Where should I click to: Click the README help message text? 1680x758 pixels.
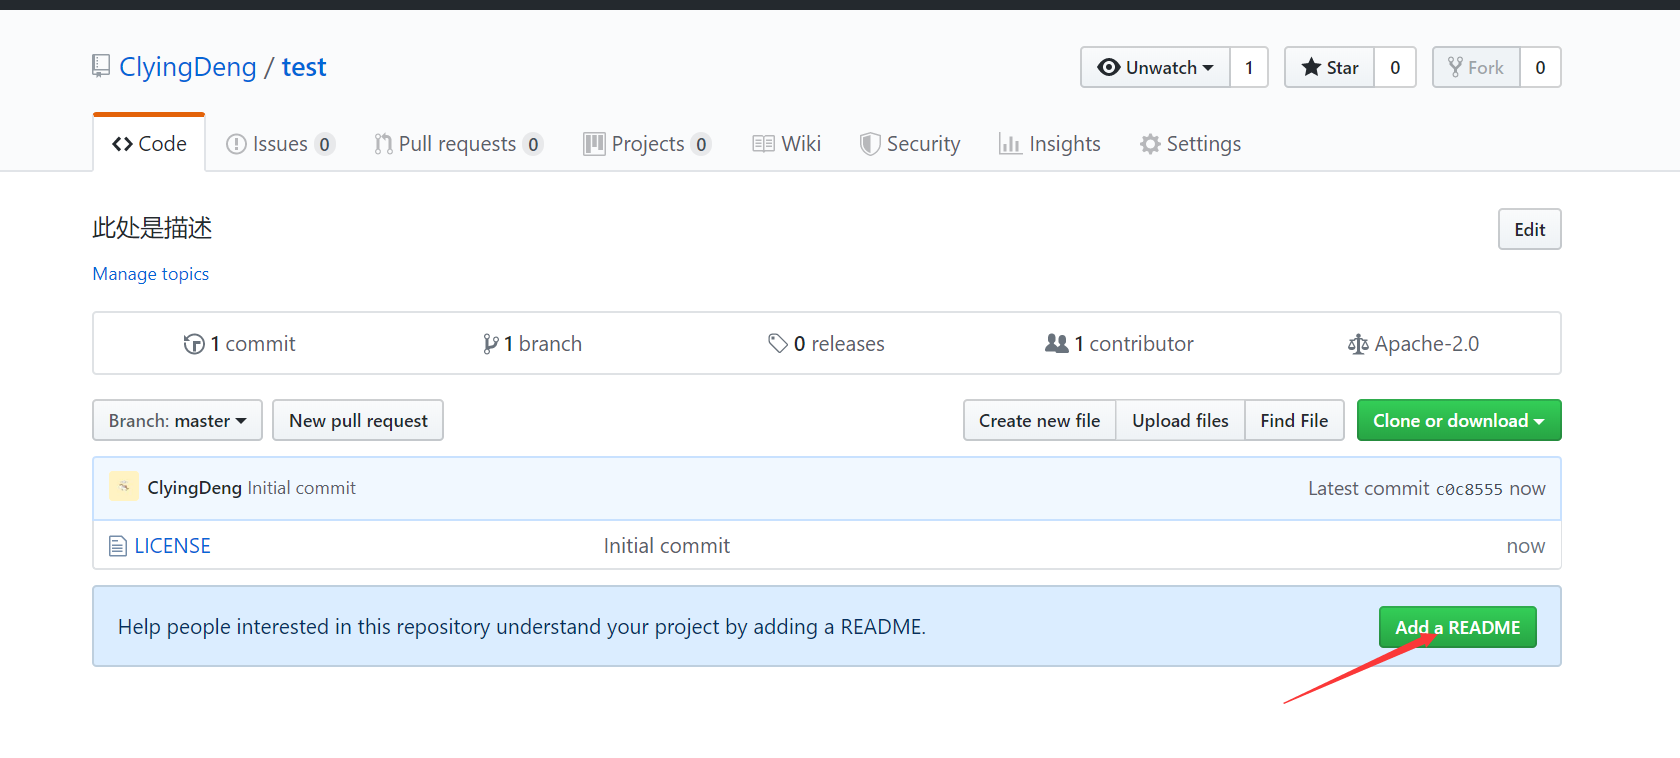pyautogui.click(x=522, y=627)
